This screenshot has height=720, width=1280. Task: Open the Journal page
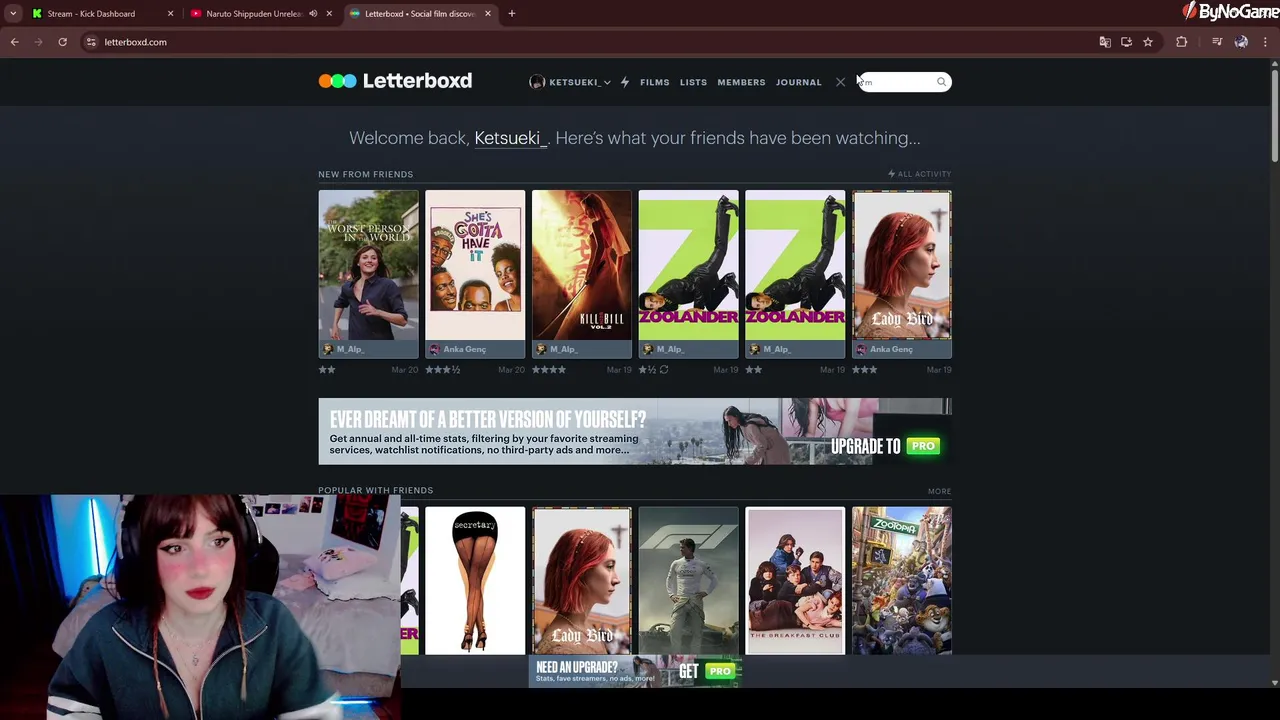[799, 82]
